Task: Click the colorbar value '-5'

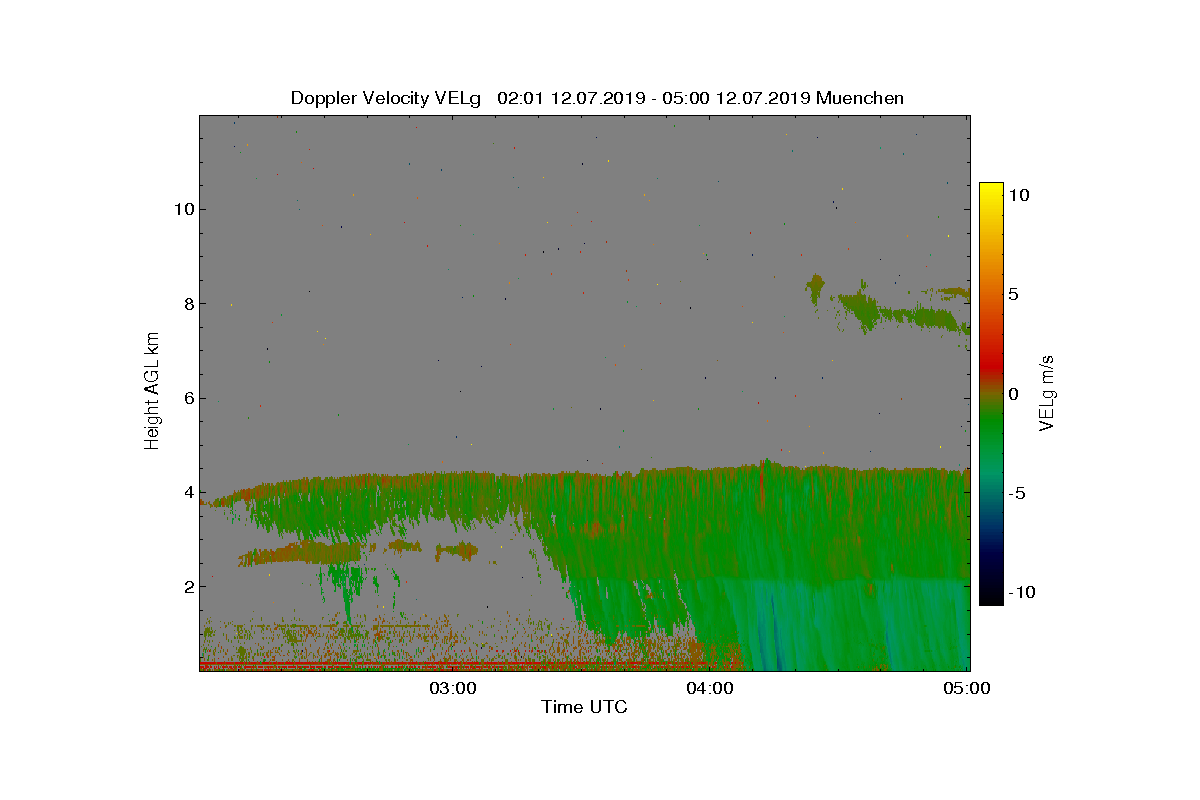Action: click(1016, 493)
